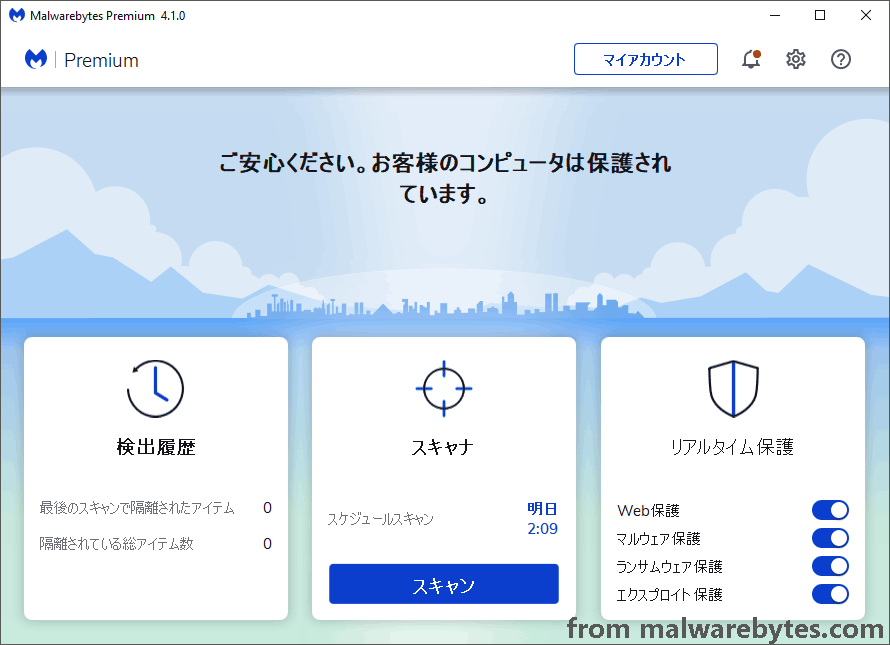Open help via the question mark icon
Screen dimensions: 890x645
point(841,59)
